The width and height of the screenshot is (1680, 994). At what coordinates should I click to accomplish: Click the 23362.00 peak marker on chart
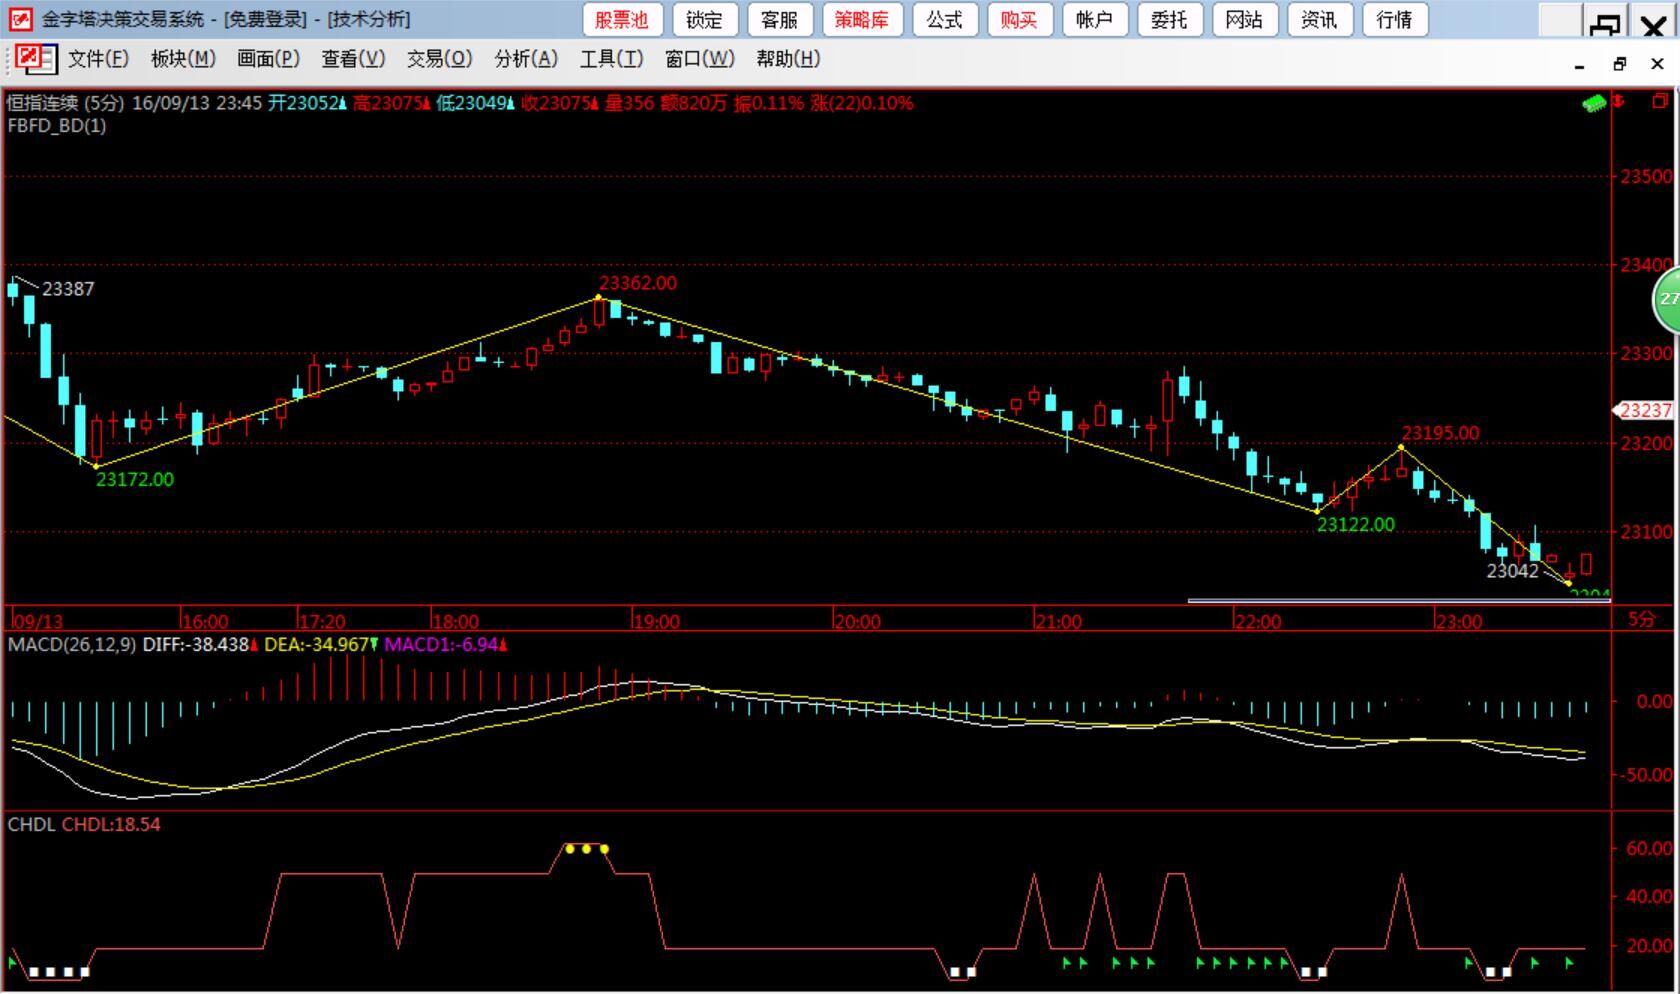tap(637, 283)
